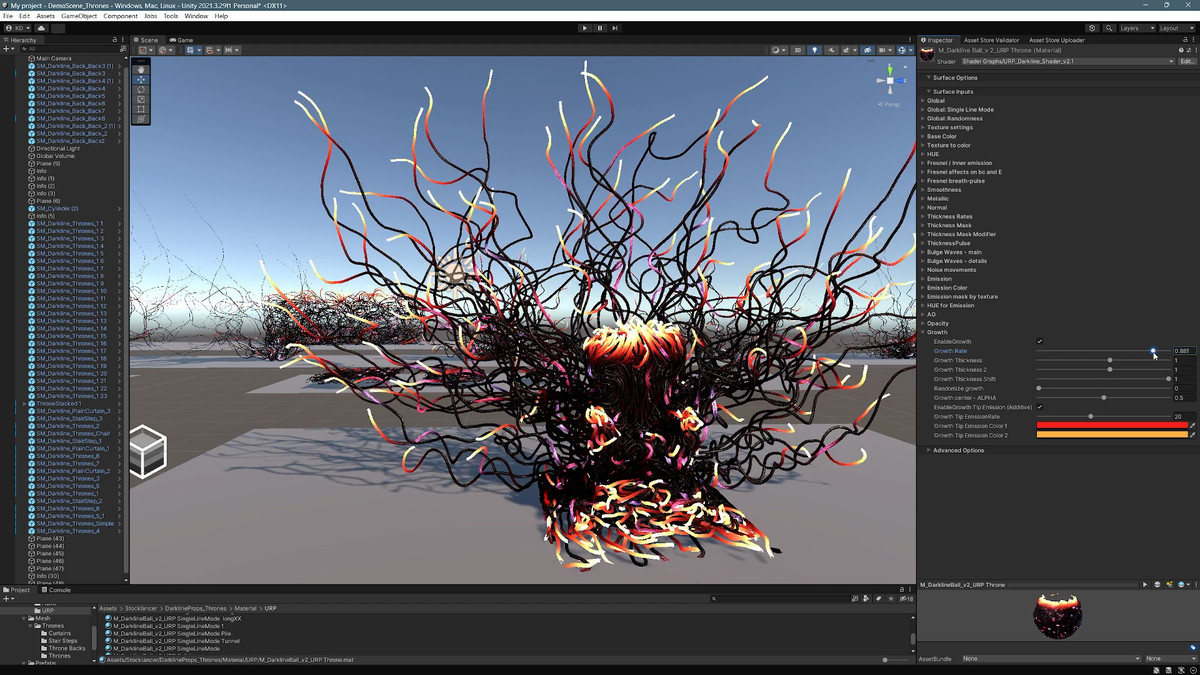The width and height of the screenshot is (1200, 675).
Task: Expand the Advanced Options foldout
Action: pyautogui.click(x=958, y=450)
